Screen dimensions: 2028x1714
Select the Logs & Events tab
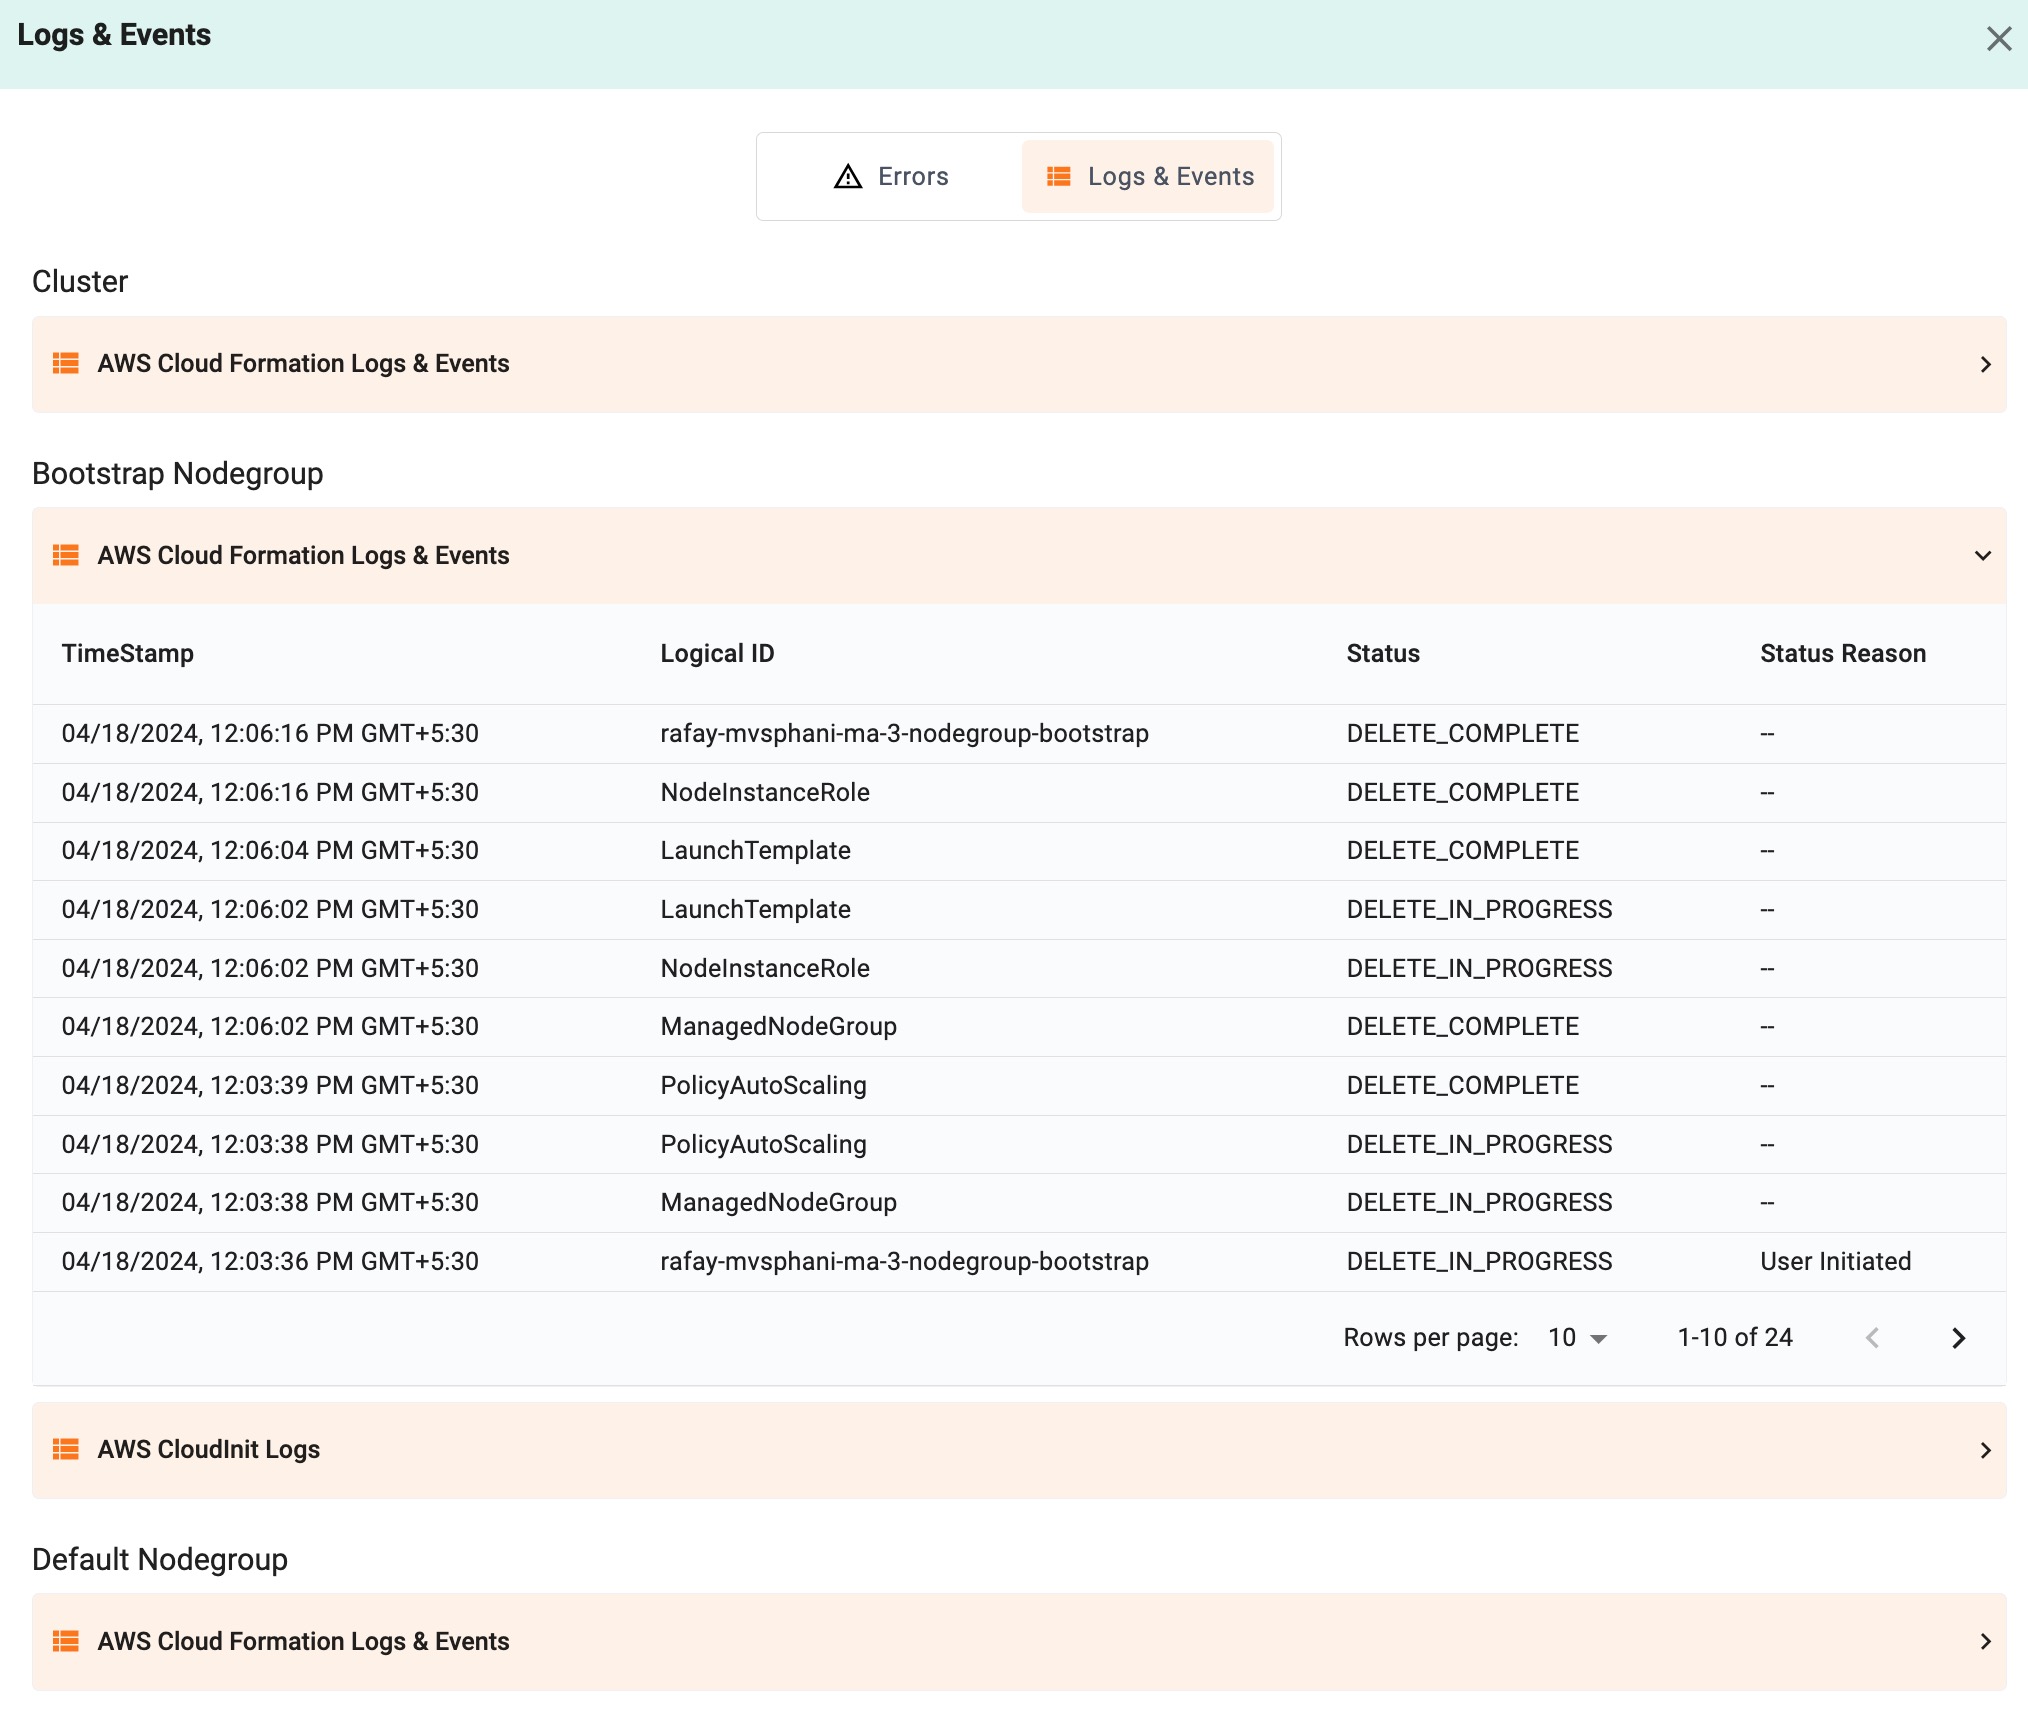pyautogui.click(x=1148, y=177)
